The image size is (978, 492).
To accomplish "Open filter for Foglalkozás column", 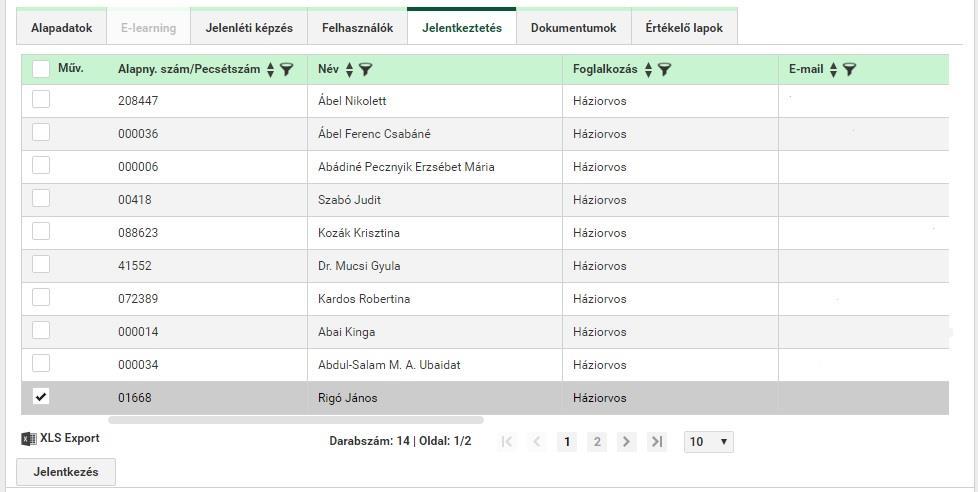I will (664, 69).
